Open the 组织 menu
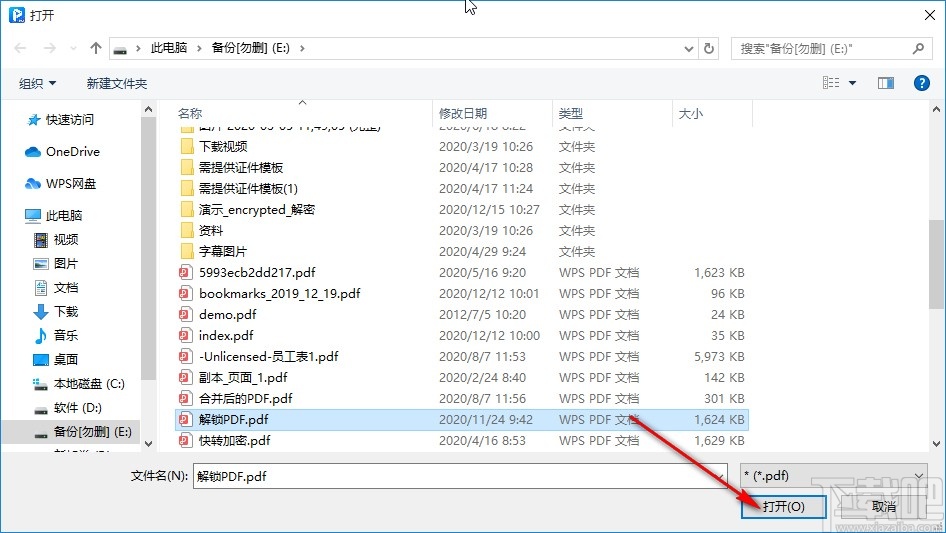Image resolution: width=946 pixels, height=533 pixels. click(37, 83)
